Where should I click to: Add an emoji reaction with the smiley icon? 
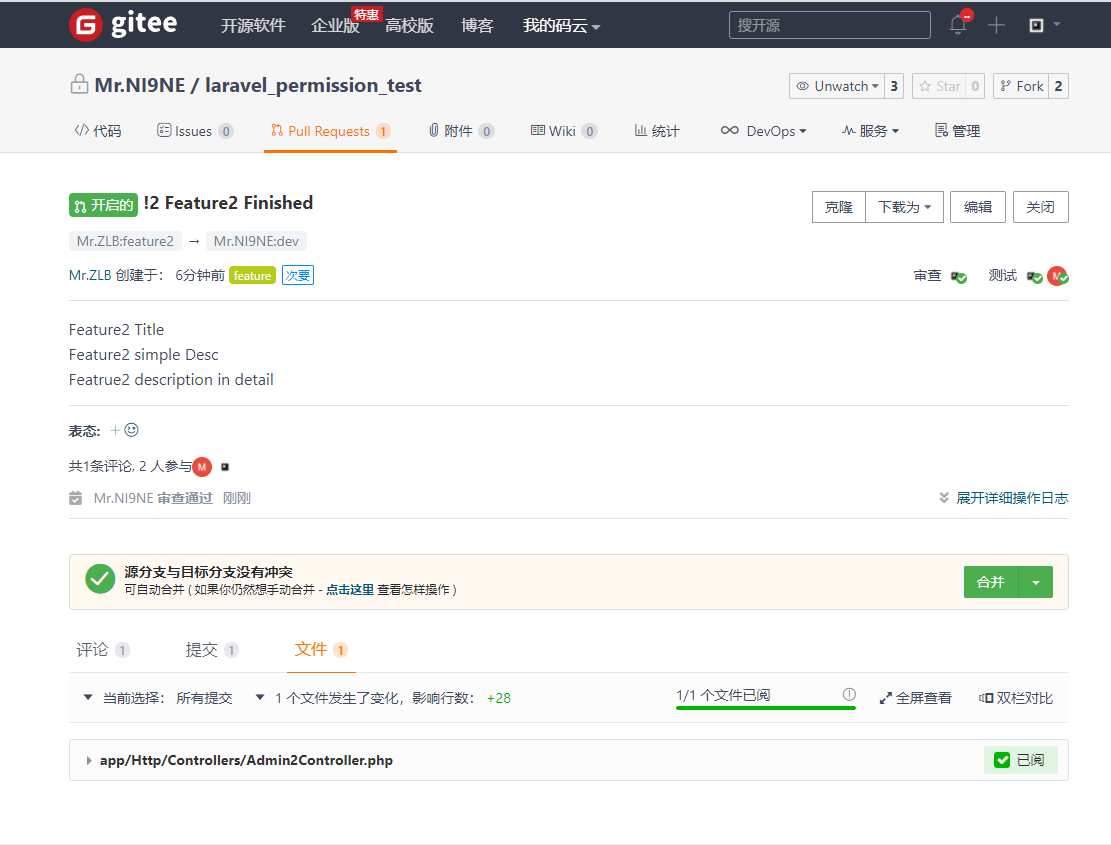(x=131, y=430)
